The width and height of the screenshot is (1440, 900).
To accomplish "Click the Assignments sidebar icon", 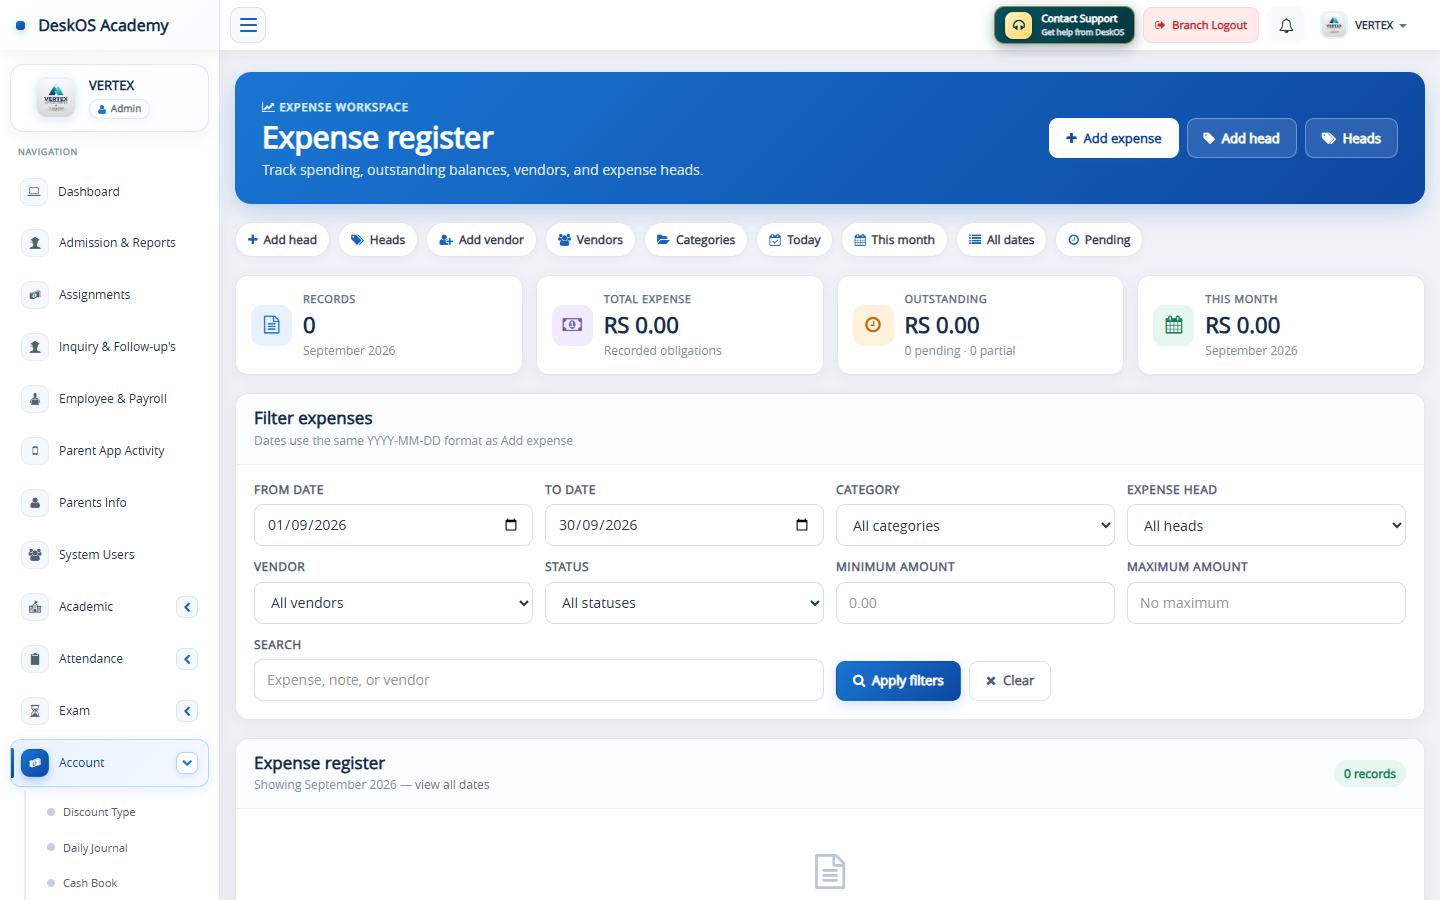I will coord(35,295).
